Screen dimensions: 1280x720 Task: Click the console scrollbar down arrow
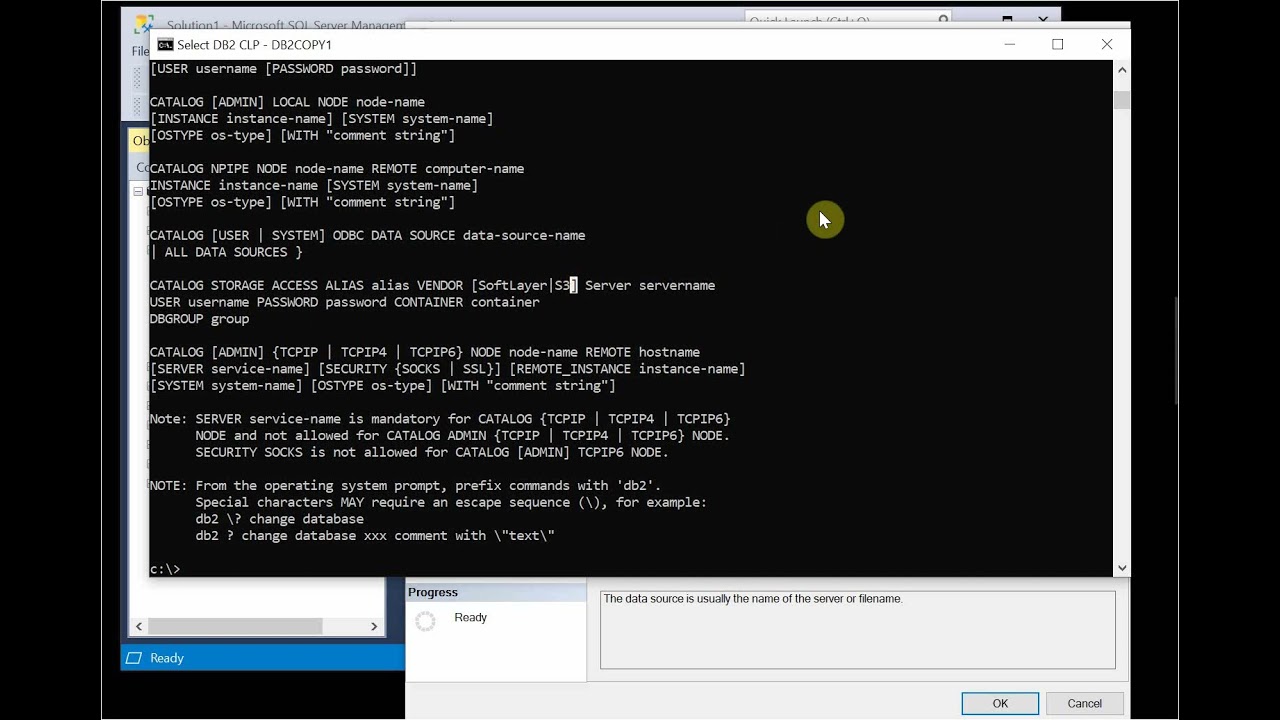coord(1122,567)
